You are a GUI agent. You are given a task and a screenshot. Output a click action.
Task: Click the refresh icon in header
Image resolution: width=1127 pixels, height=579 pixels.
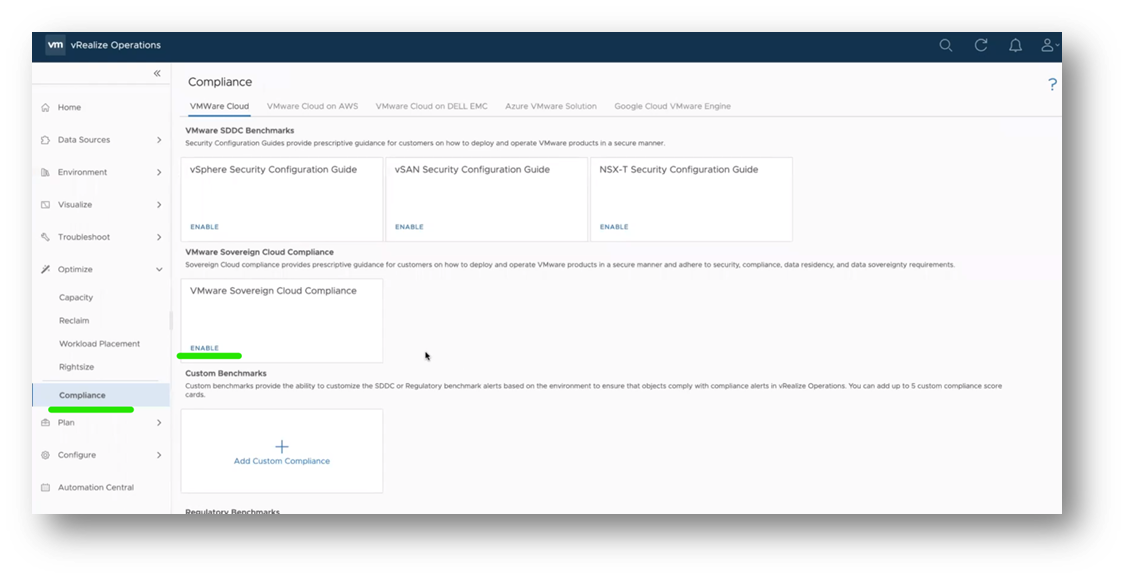[x=980, y=45]
